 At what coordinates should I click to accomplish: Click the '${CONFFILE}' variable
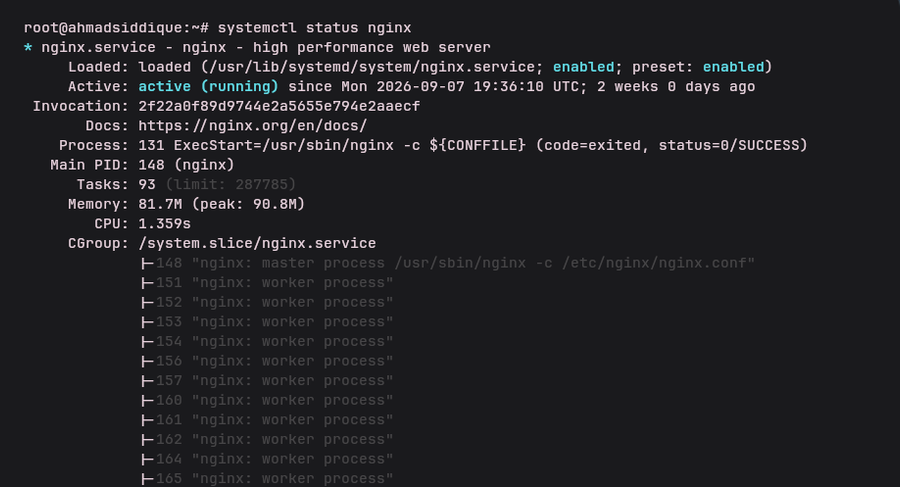pyautogui.click(x=478, y=145)
